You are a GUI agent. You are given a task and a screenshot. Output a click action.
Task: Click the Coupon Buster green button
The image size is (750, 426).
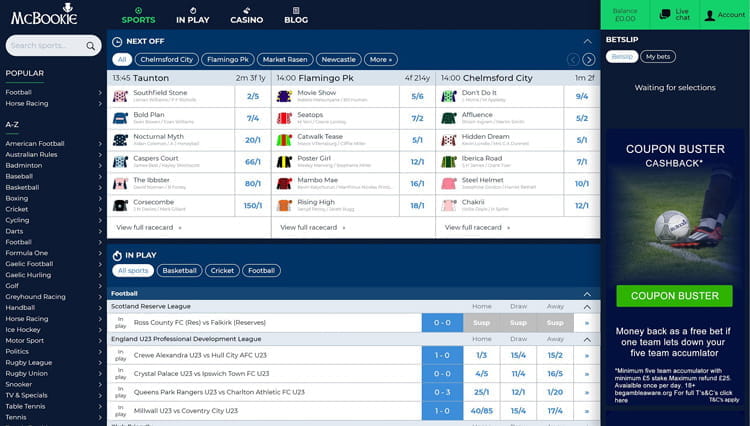coord(674,296)
